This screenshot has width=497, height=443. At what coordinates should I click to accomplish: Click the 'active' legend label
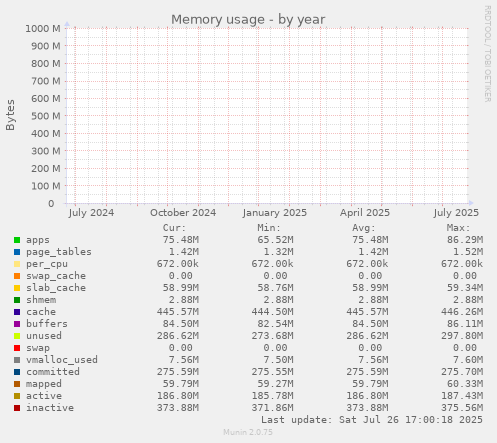point(44,396)
